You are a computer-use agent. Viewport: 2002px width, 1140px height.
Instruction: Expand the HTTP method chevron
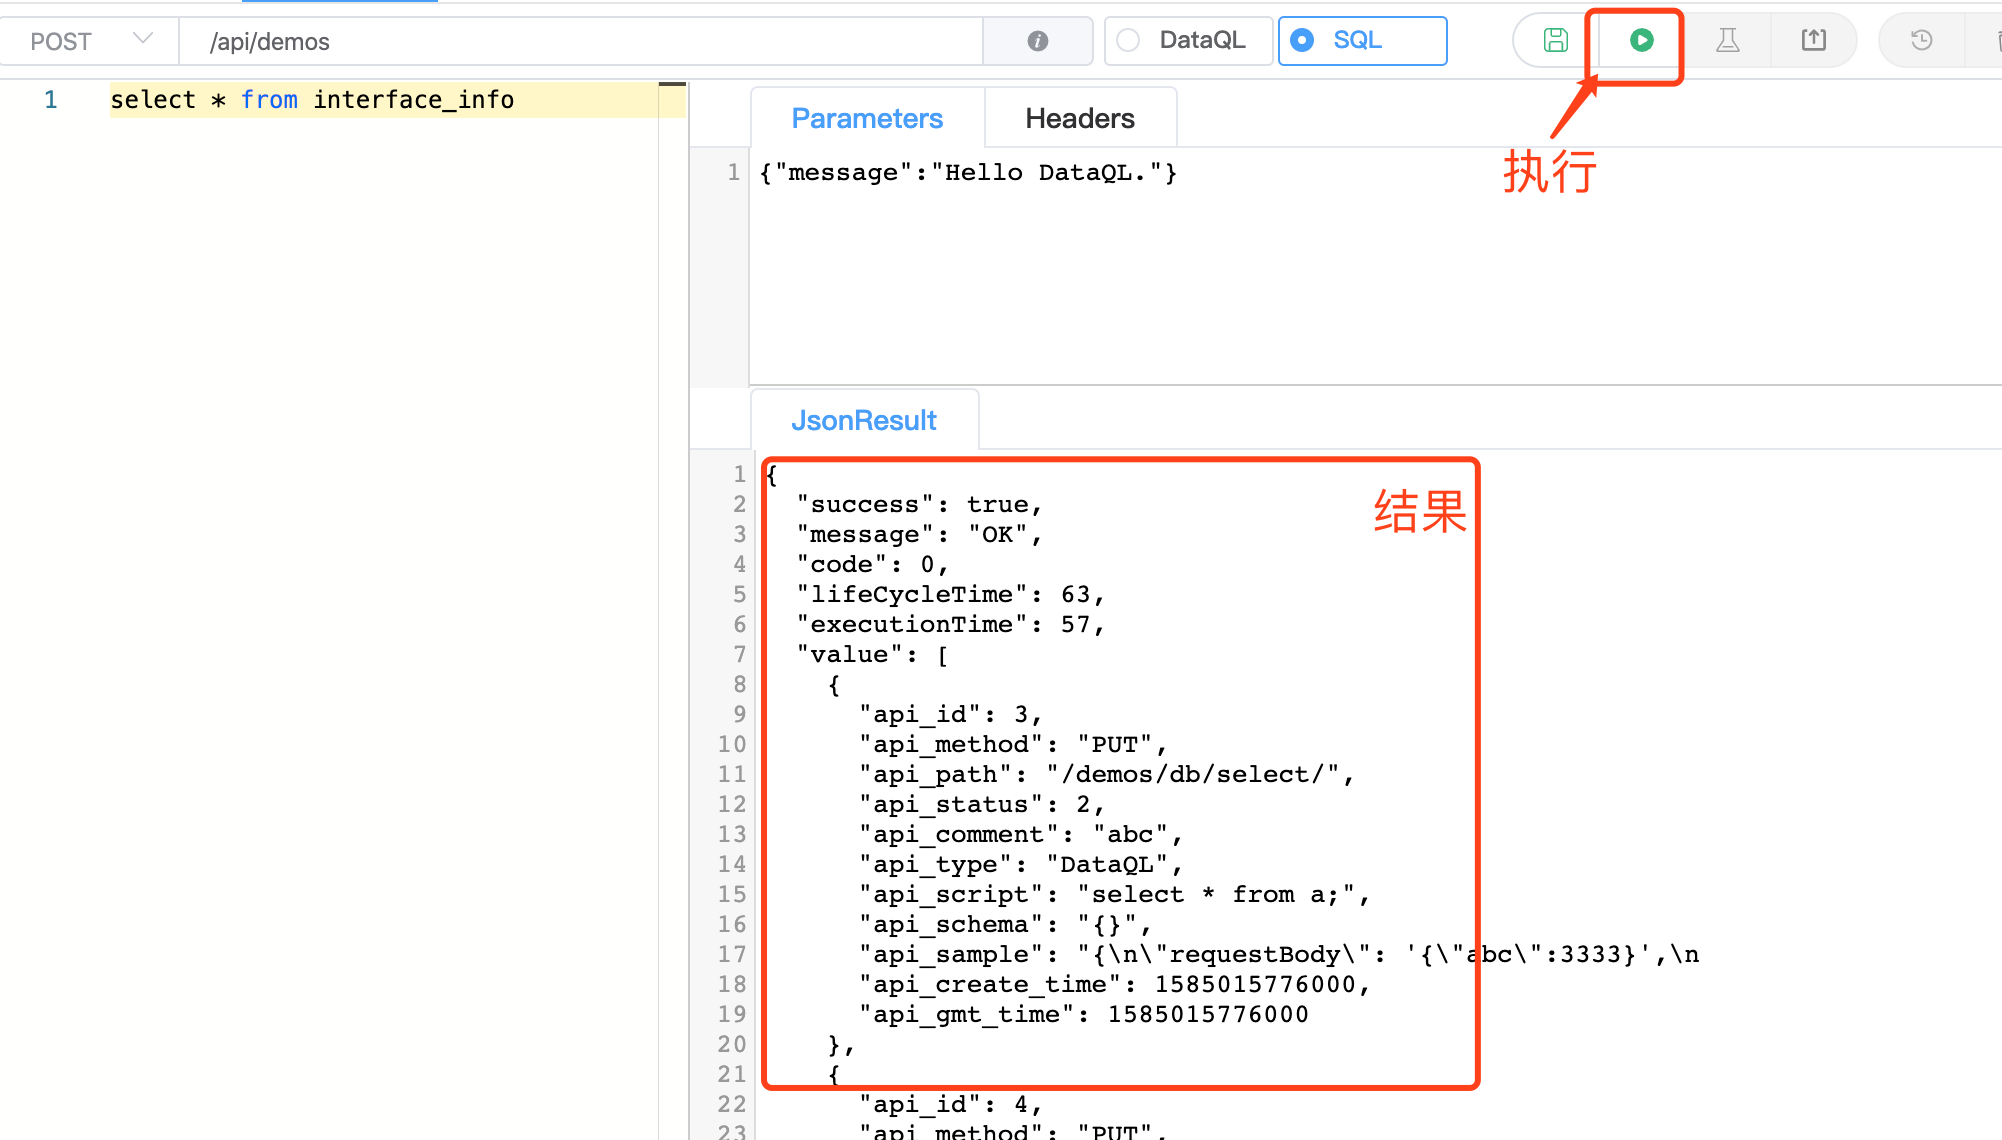click(142, 40)
